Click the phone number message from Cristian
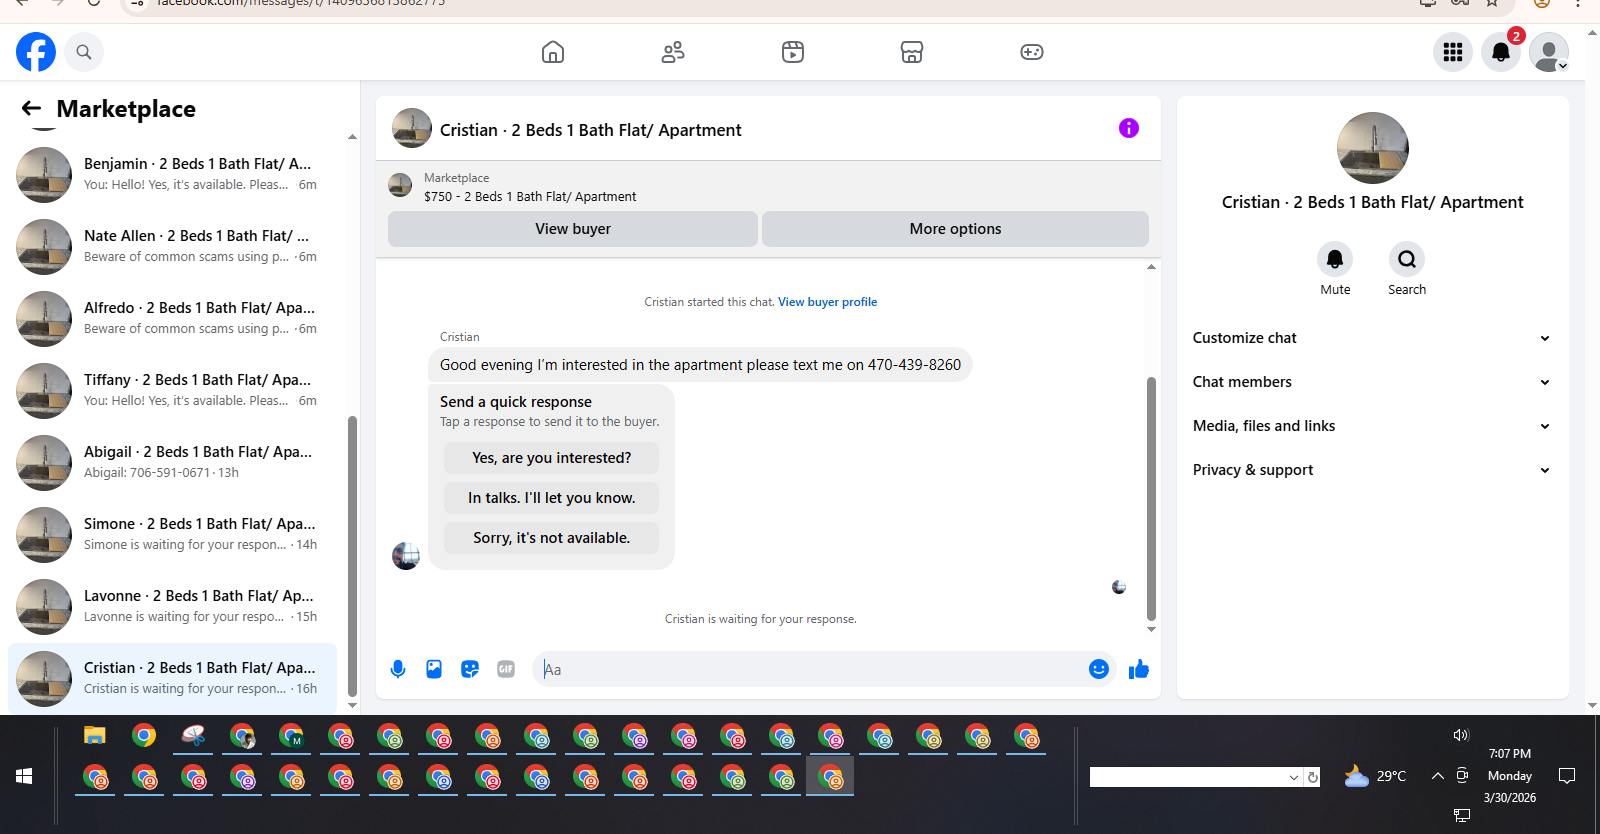The width and height of the screenshot is (1600, 834). pyautogui.click(x=700, y=365)
